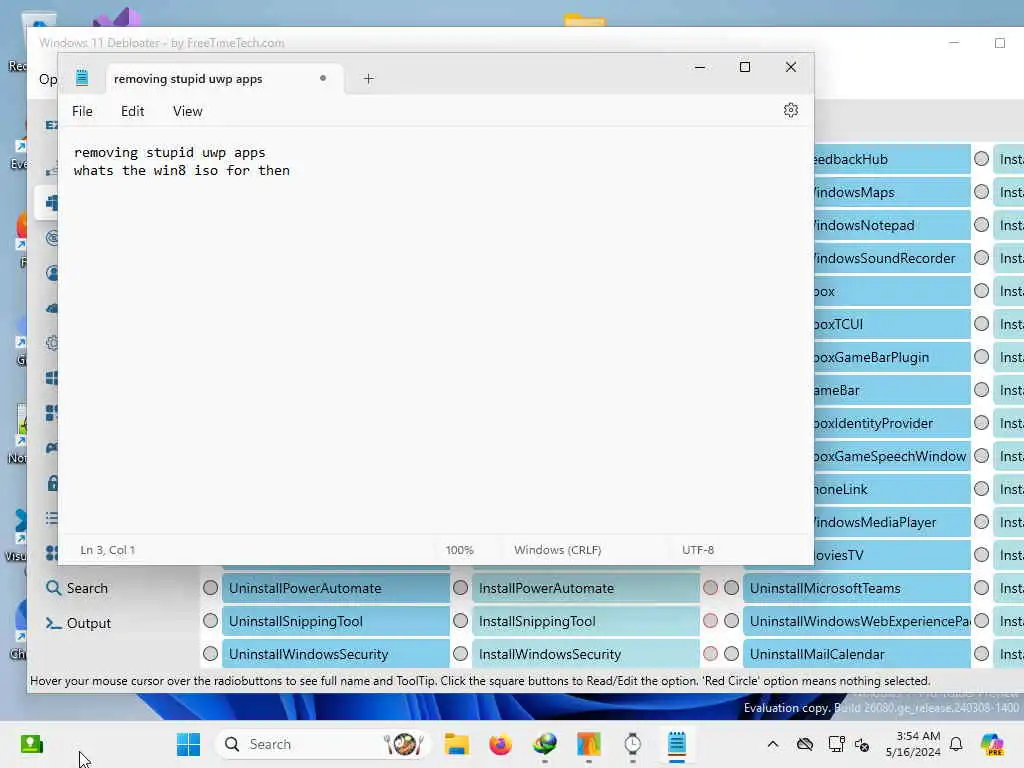Click the Notepad document icon beside the tab
Screen dimensions: 1024x768
[x=82, y=78]
